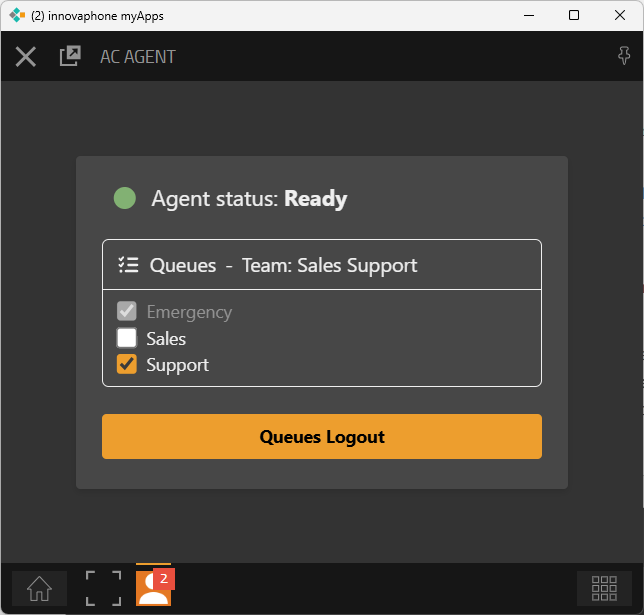Open the all apps grid icon
Screen dimensions: 644x615
(604, 588)
